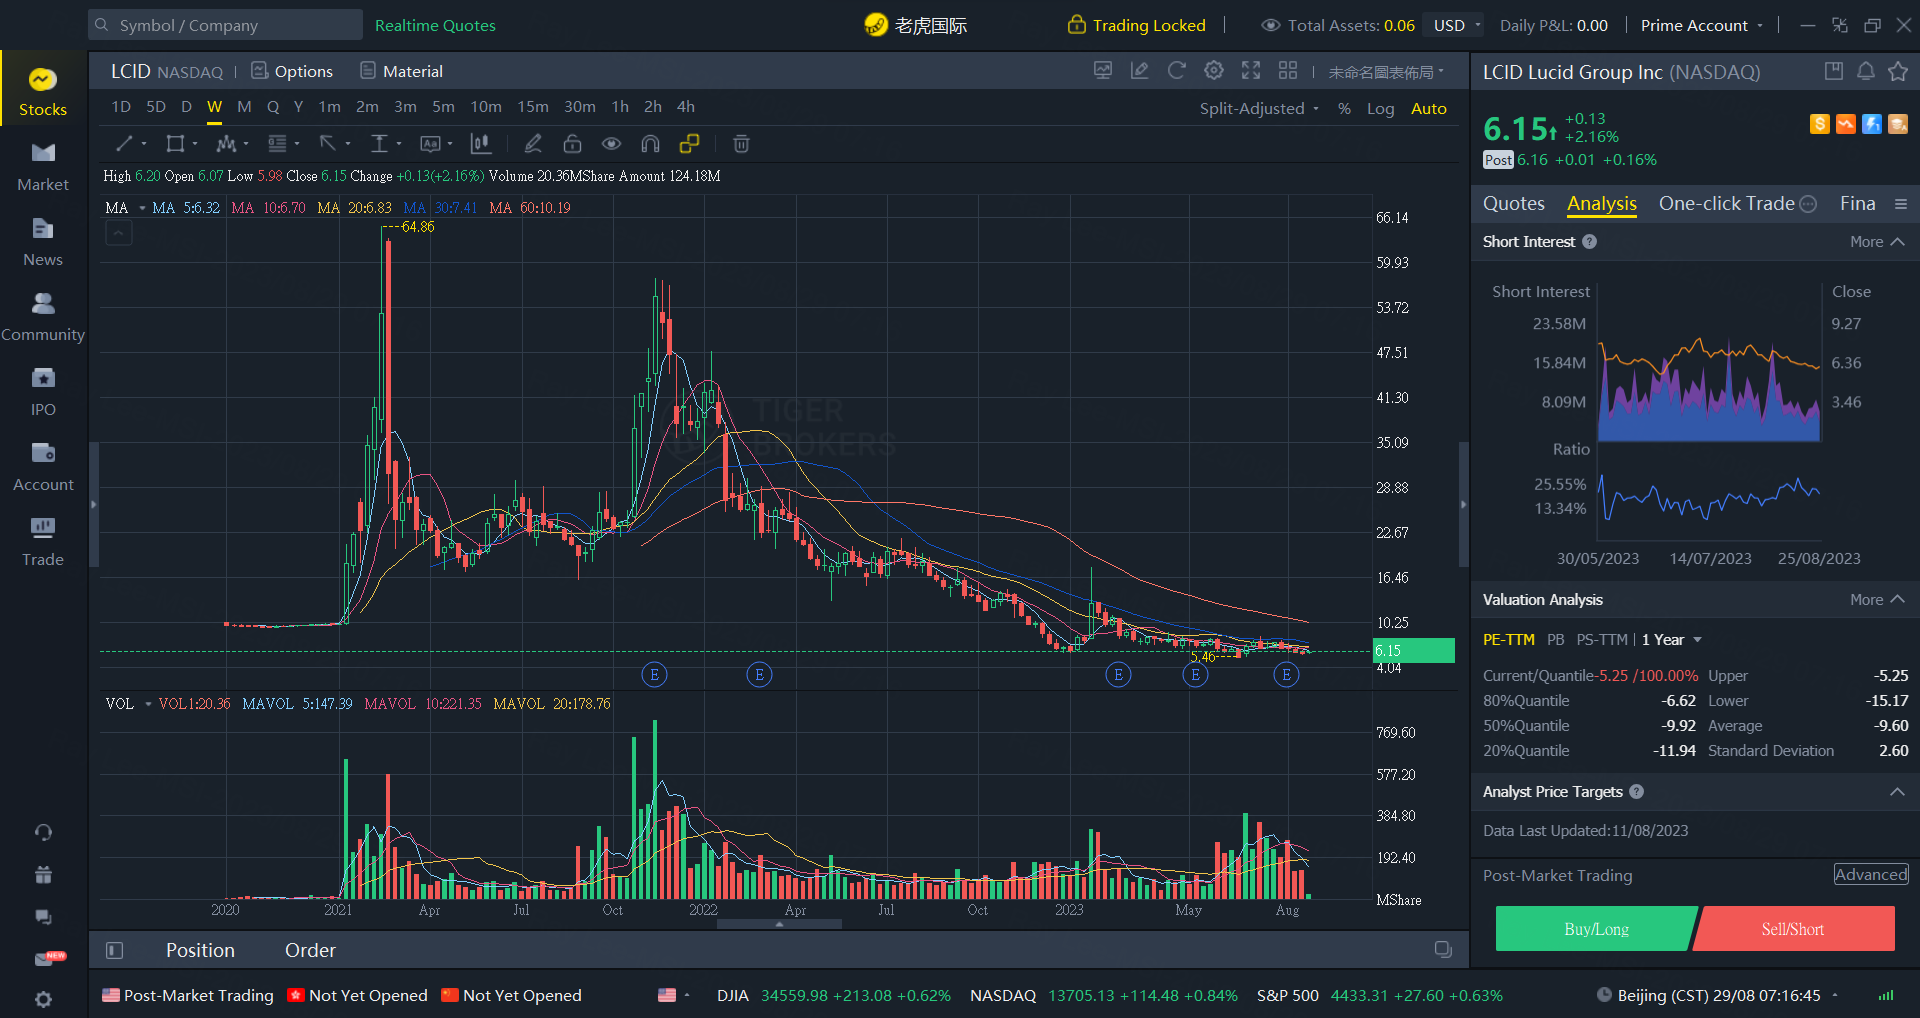The height and width of the screenshot is (1018, 1920).
Task: Open the 1 Year valuation period dropdown
Action: click(x=1672, y=640)
